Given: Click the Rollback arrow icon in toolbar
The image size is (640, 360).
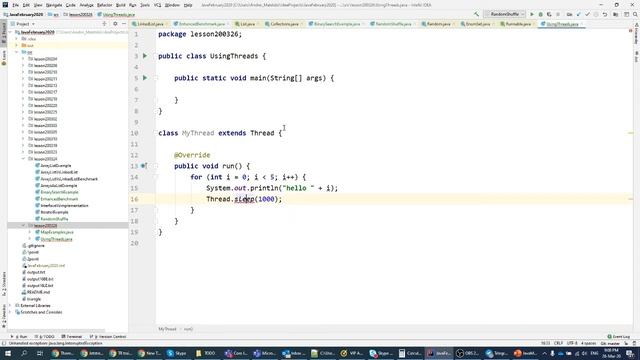Looking at the screenshot, I should 605,14.
